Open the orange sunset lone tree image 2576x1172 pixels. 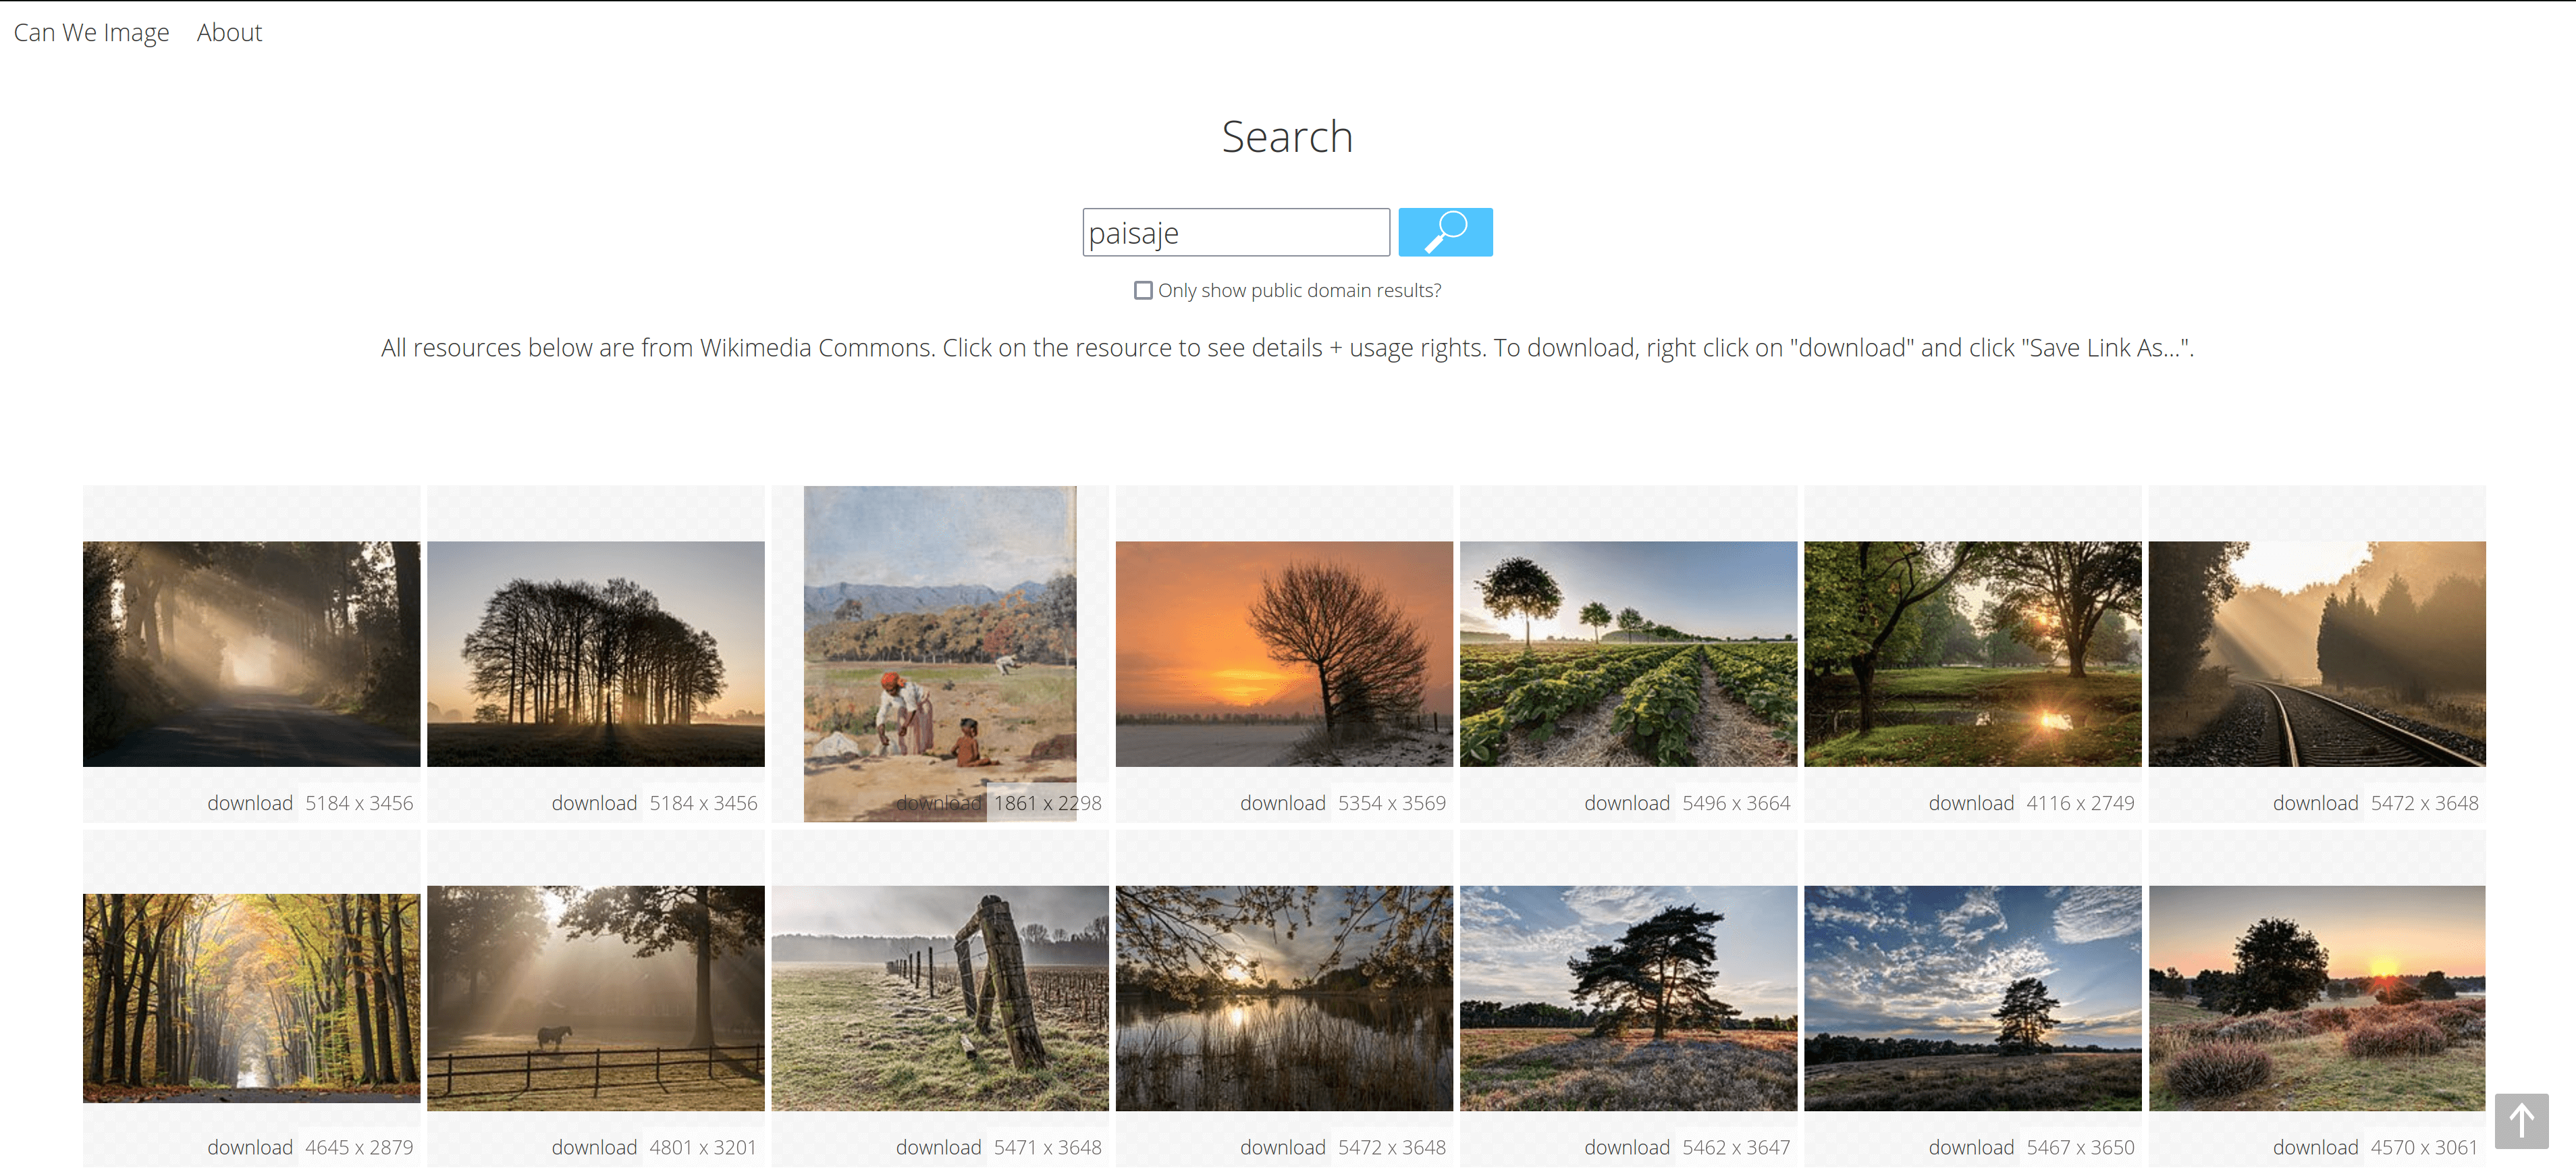click(x=1283, y=654)
